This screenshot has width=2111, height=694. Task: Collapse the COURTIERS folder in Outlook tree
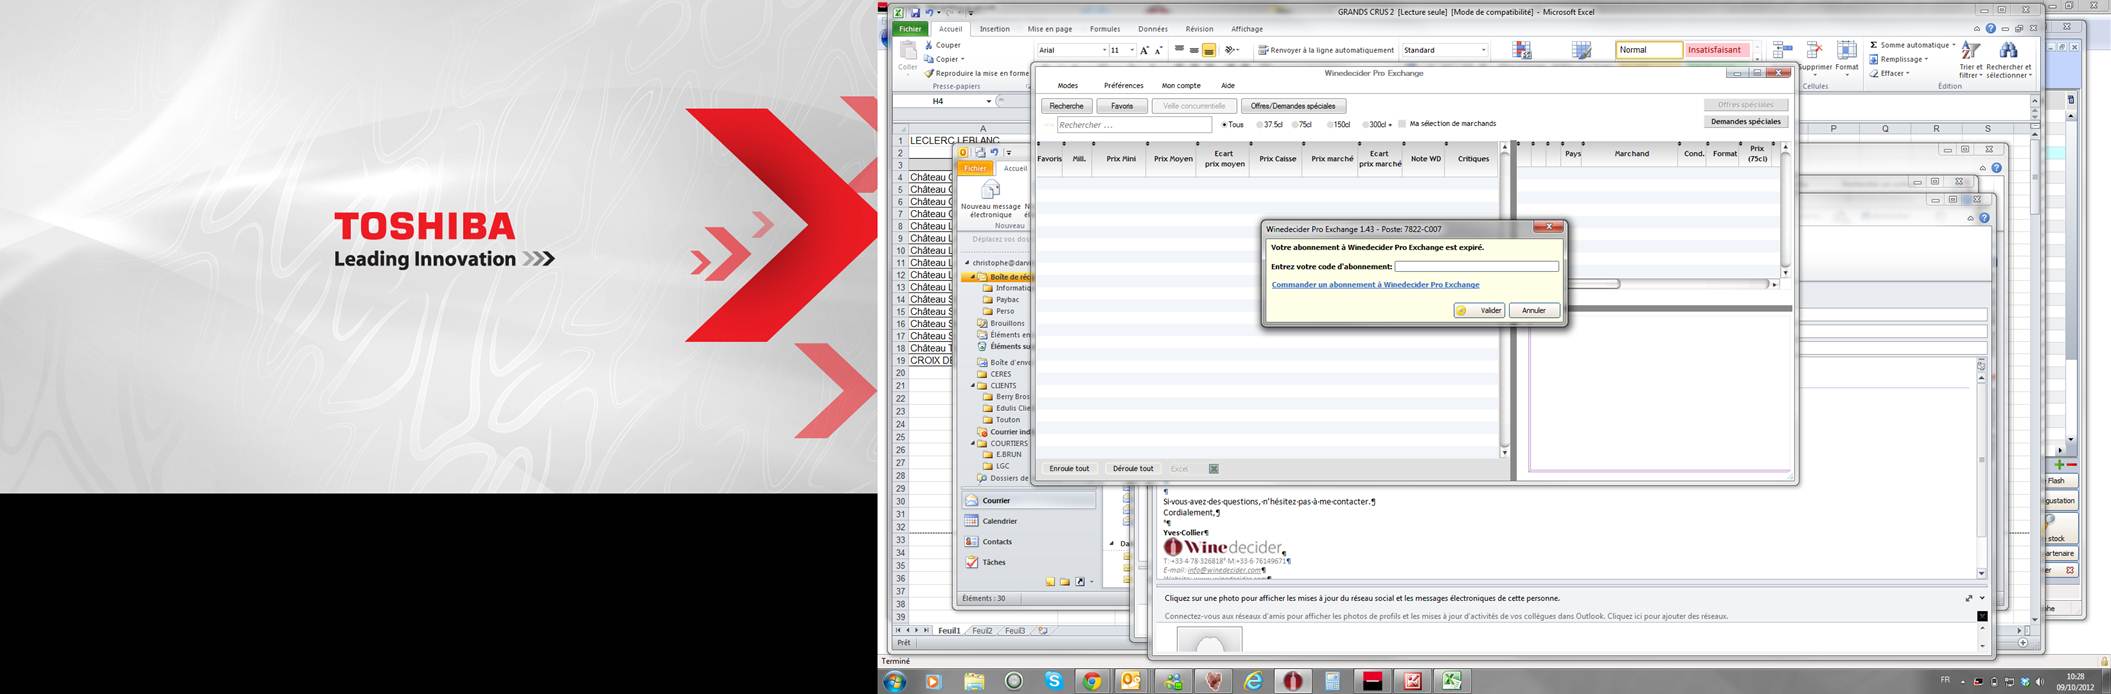973,443
